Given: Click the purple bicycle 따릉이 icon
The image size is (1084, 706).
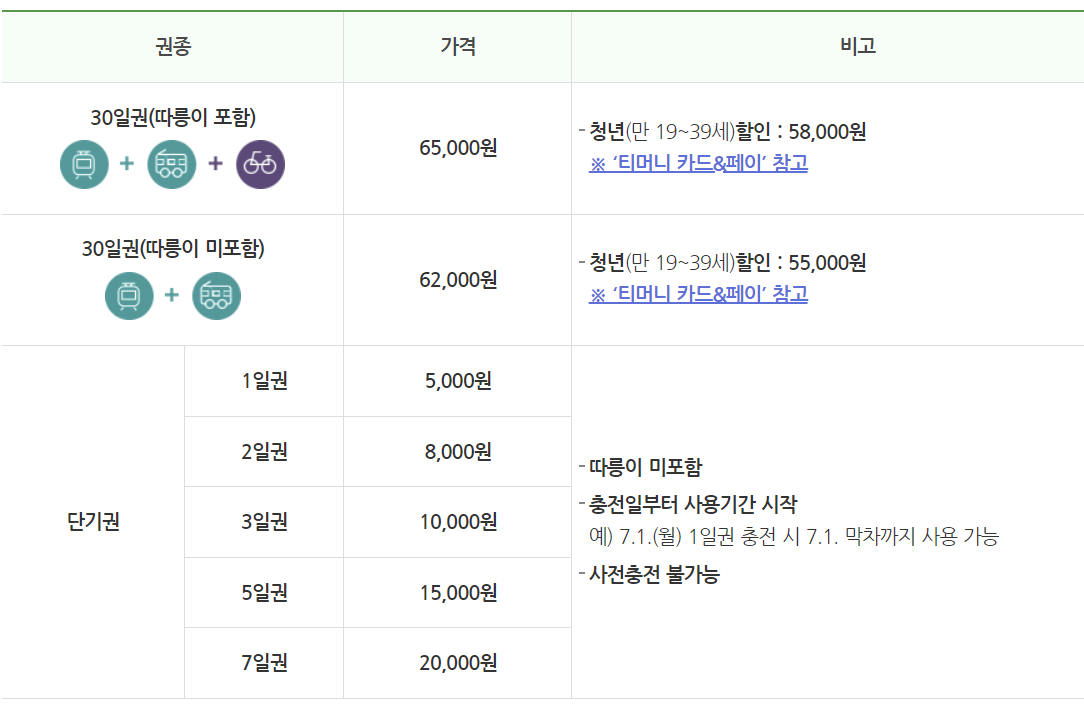Looking at the screenshot, I should click(260, 164).
